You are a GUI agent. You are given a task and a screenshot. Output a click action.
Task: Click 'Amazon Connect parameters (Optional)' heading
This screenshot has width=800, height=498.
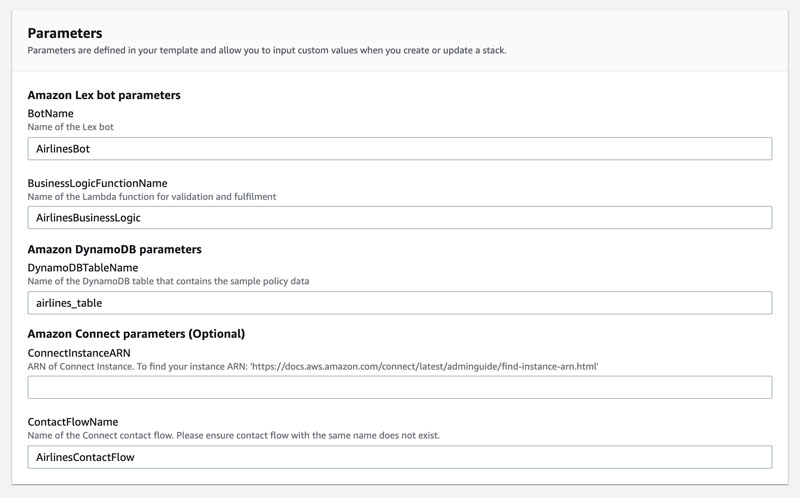pyautogui.click(x=136, y=334)
